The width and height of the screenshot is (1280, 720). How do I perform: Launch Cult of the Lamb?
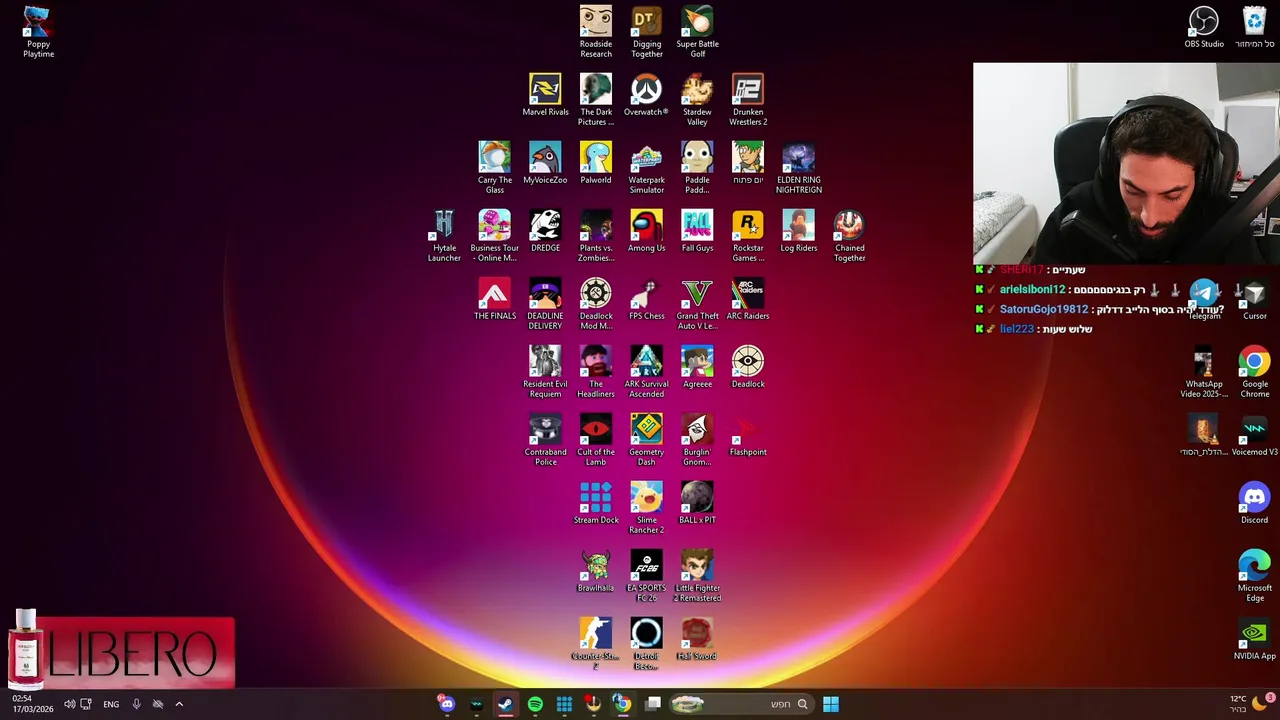[x=596, y=440]
